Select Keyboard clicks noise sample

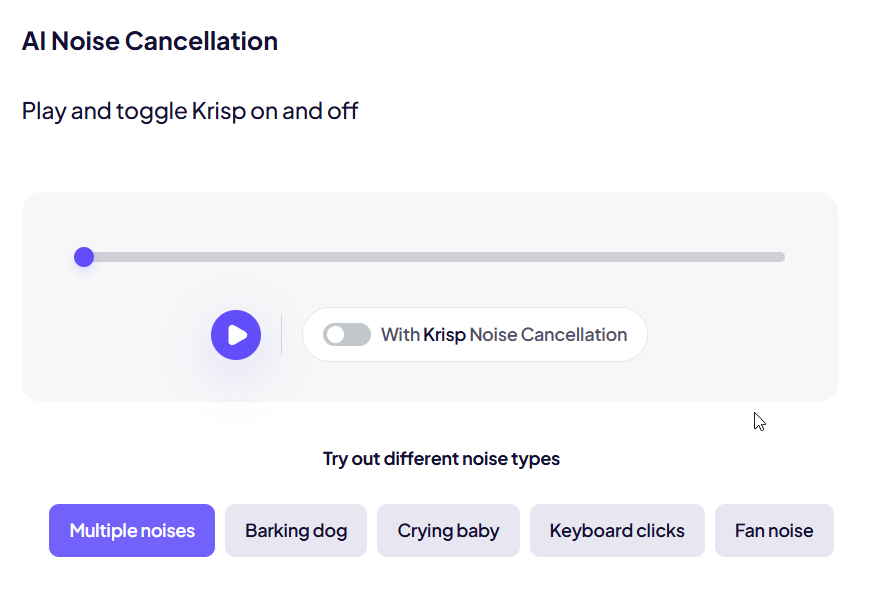pos(617,531)
